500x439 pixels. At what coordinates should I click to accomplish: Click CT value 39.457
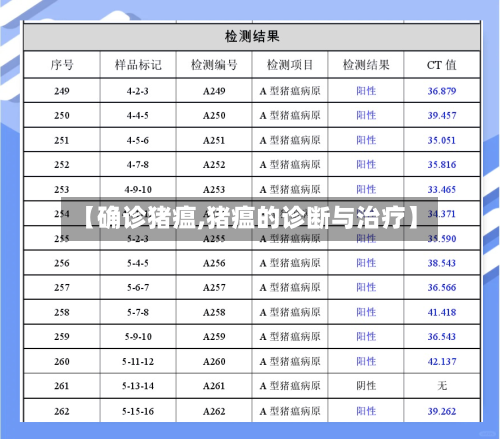click(442, 115)
